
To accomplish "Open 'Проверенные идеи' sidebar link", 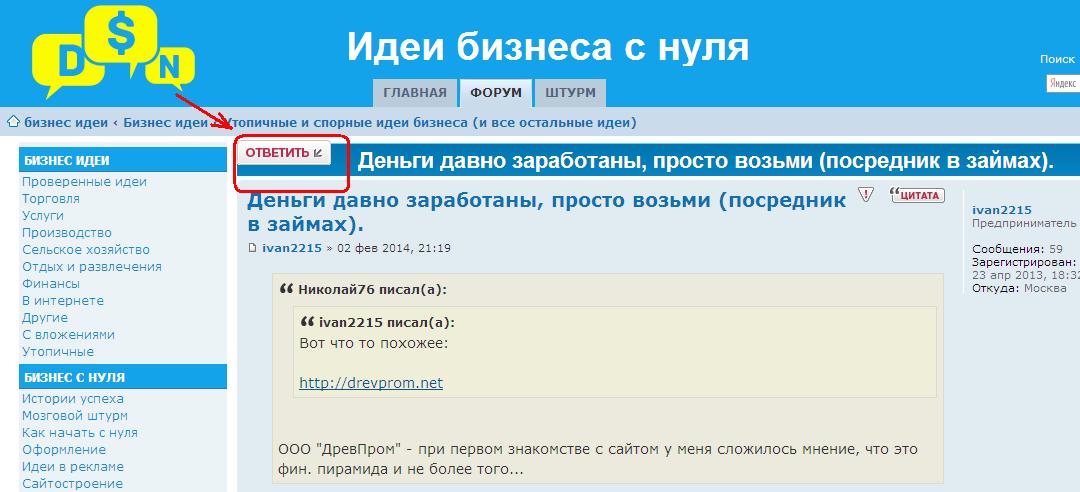I will click(x=84, y=182).
